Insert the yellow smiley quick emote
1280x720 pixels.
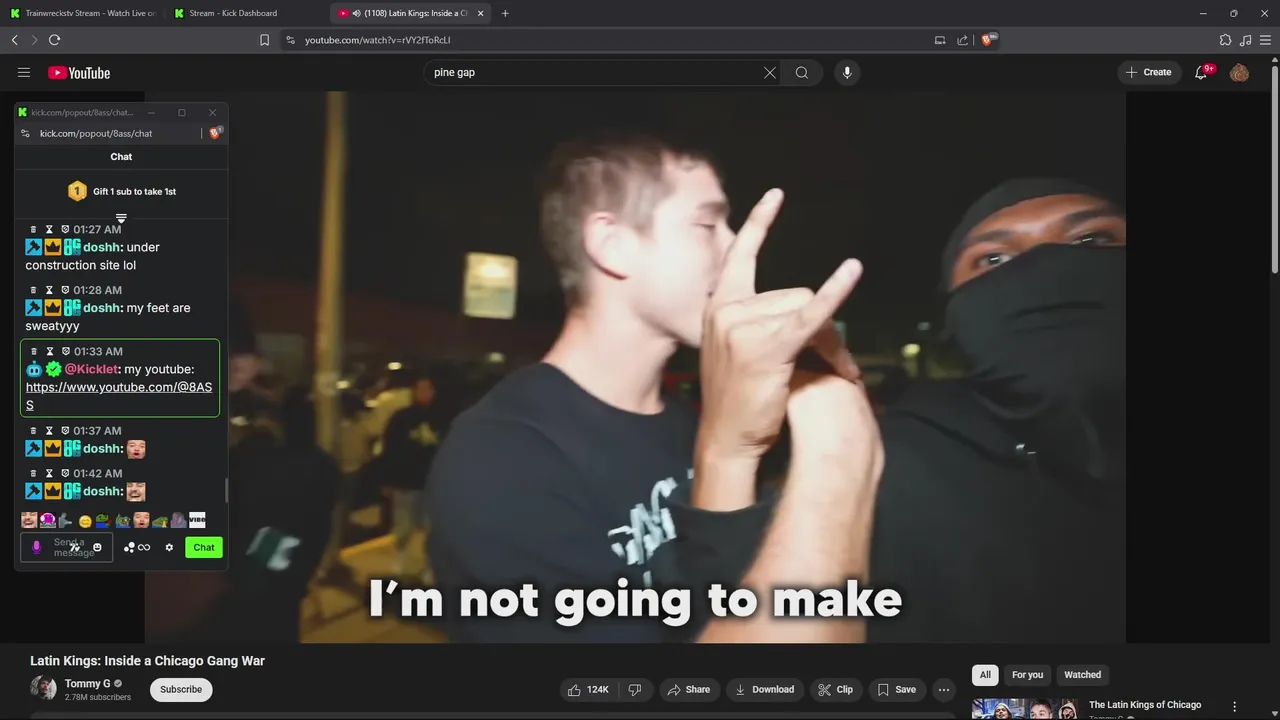click(85, 521)
